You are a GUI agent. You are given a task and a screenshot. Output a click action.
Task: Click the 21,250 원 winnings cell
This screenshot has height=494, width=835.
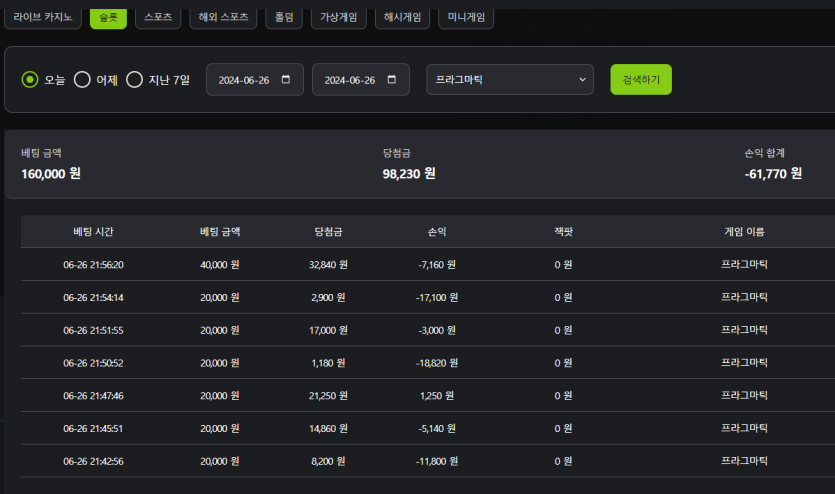(329, 396)
